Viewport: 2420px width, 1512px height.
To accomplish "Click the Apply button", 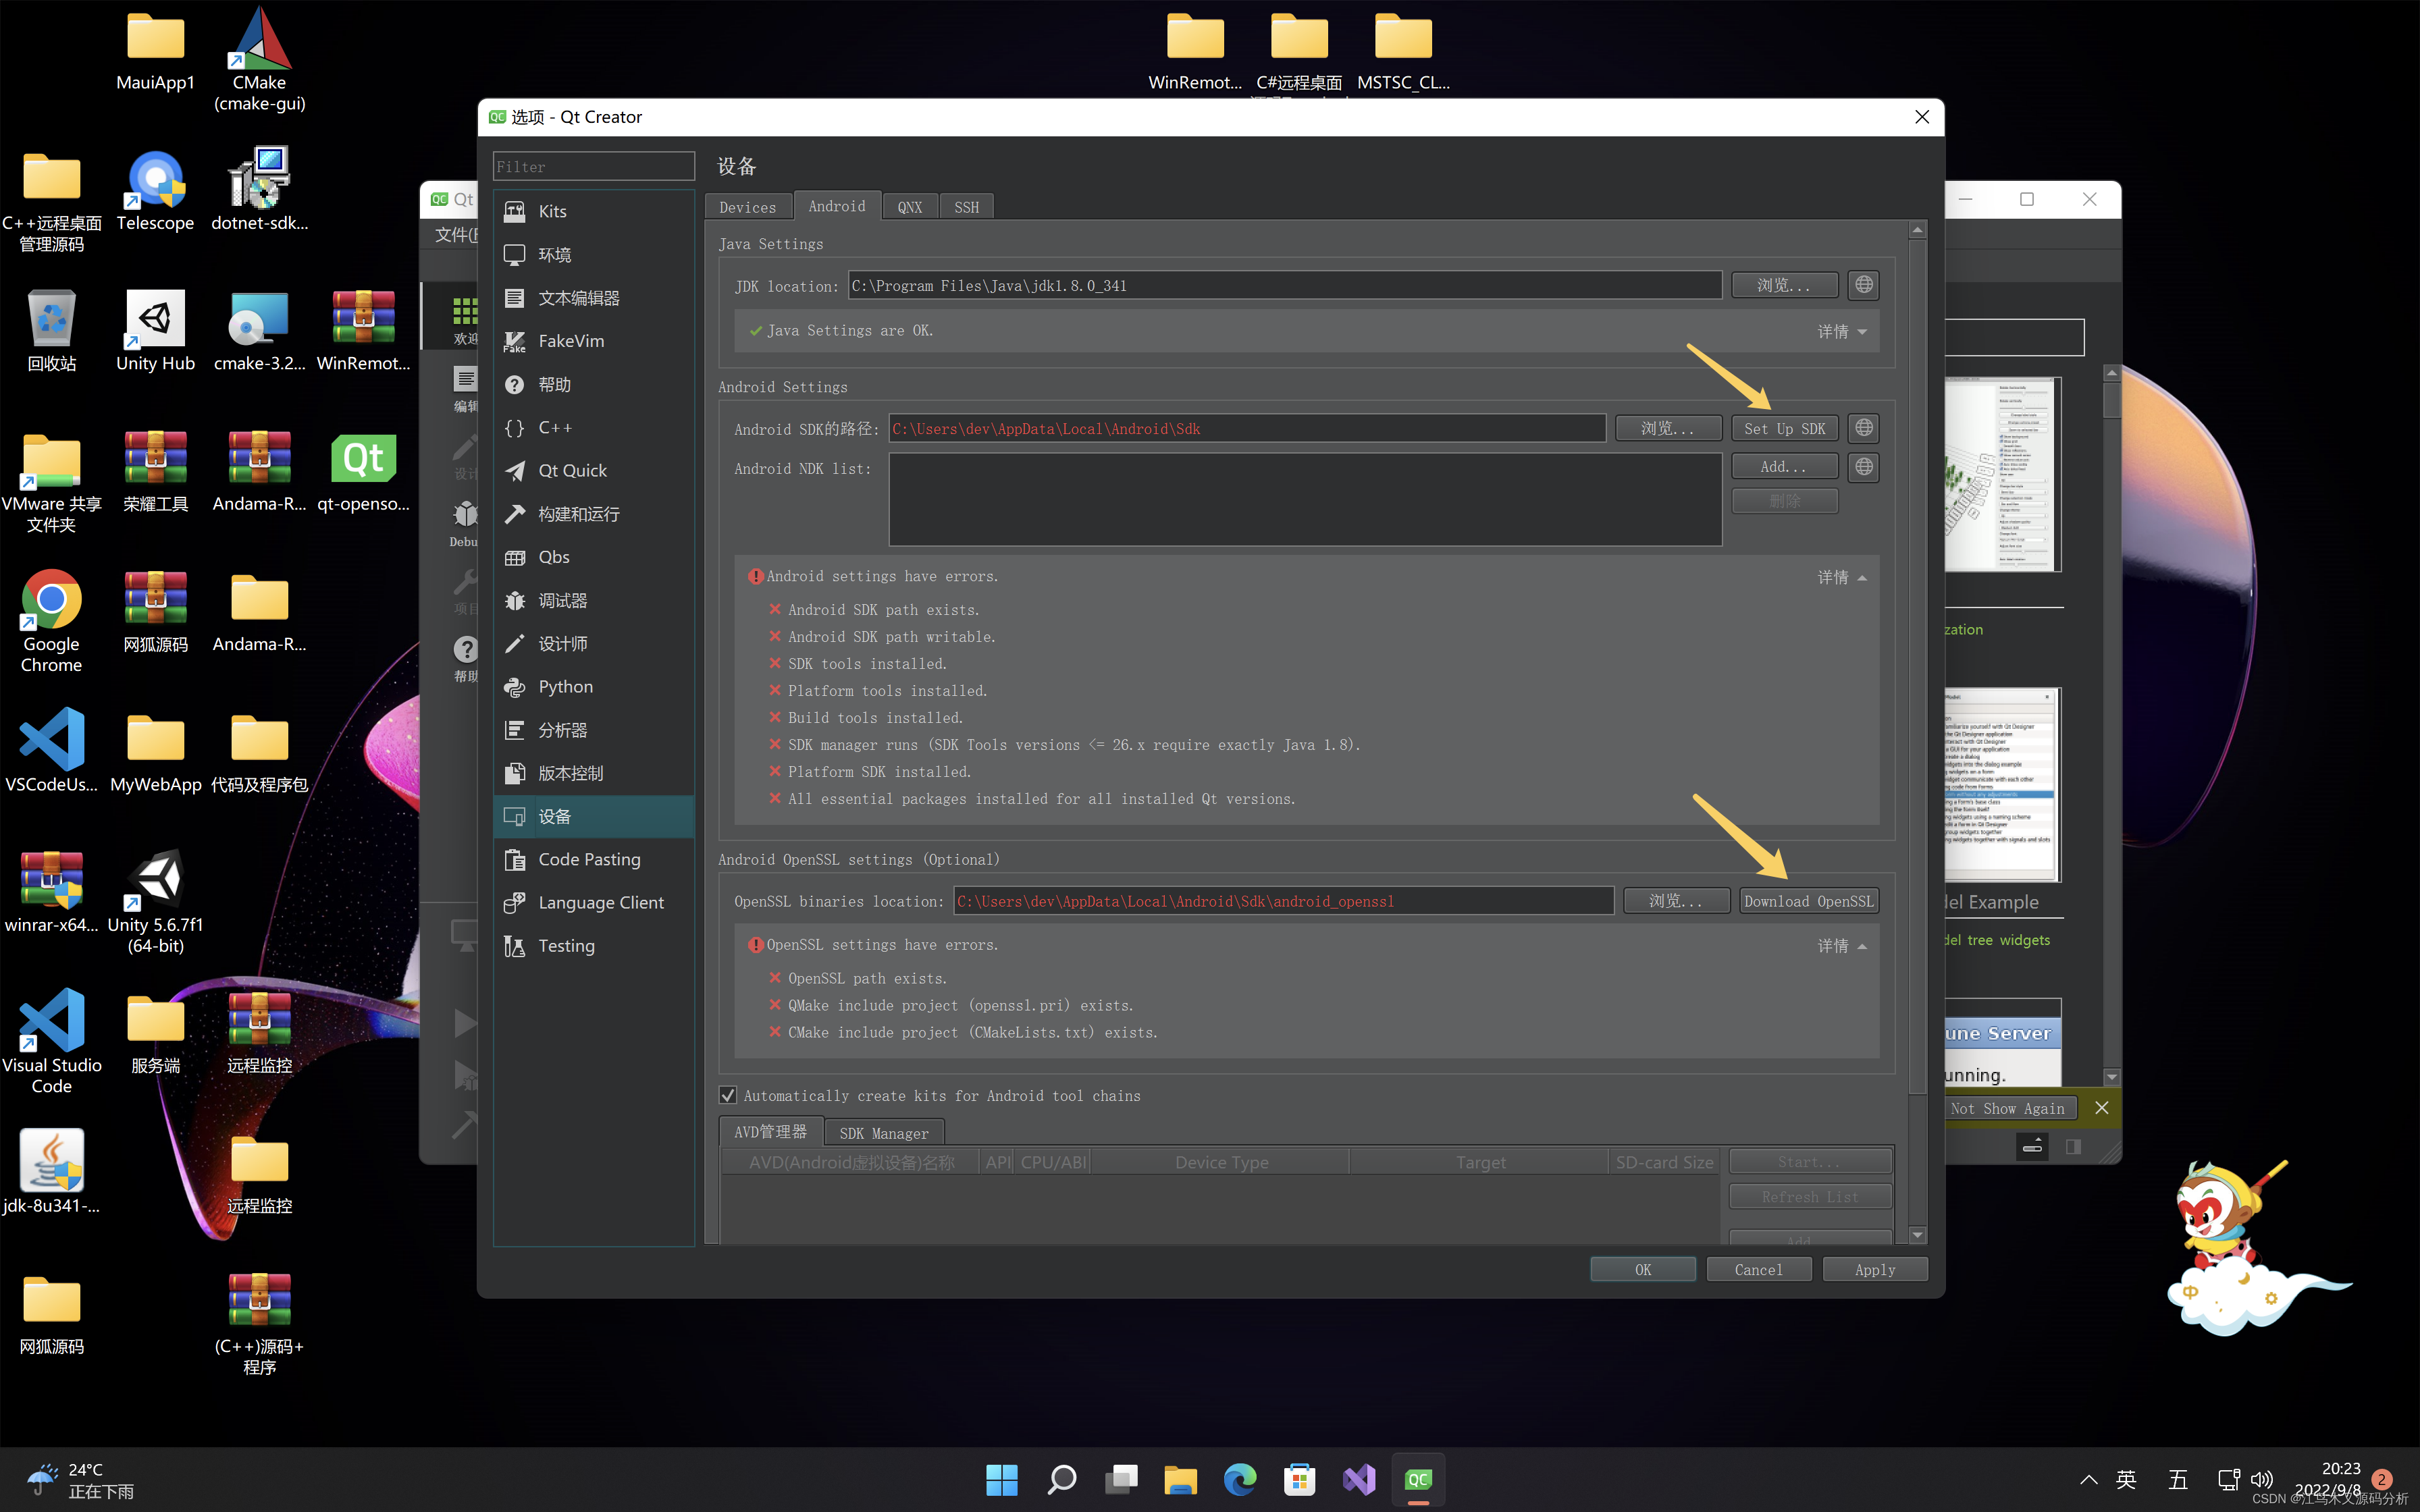I will [x=1874, y=1269].
